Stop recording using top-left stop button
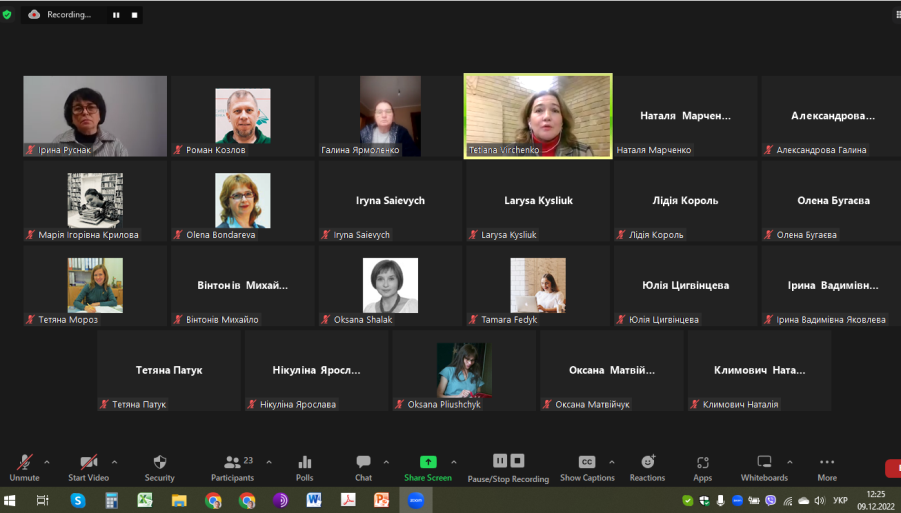The height and width of the screenshot is (513, 901). [135, 15]
